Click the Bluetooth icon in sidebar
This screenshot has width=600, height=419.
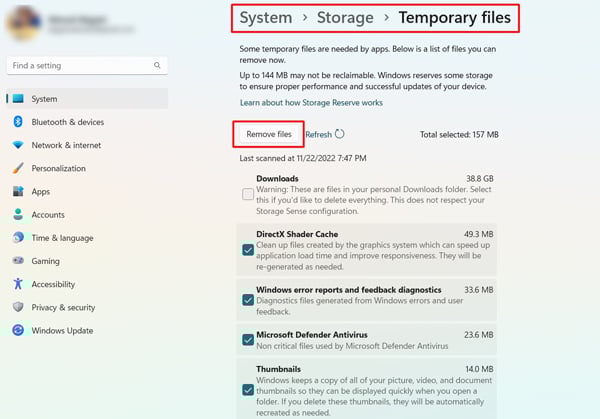click(18, 122)
